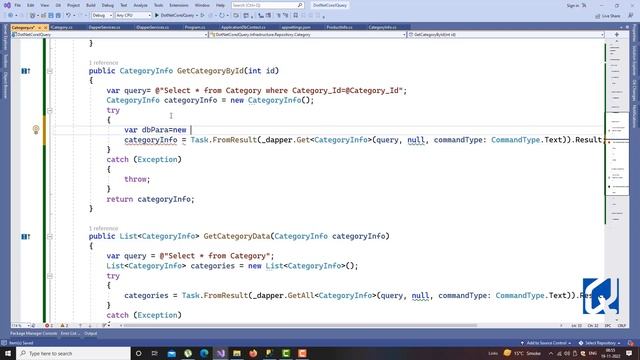Image resolution: width=640 pixels, height=360 pixels.
Task: Open the GetCategoryById member navigation dropdown
Action: [506, 35]
